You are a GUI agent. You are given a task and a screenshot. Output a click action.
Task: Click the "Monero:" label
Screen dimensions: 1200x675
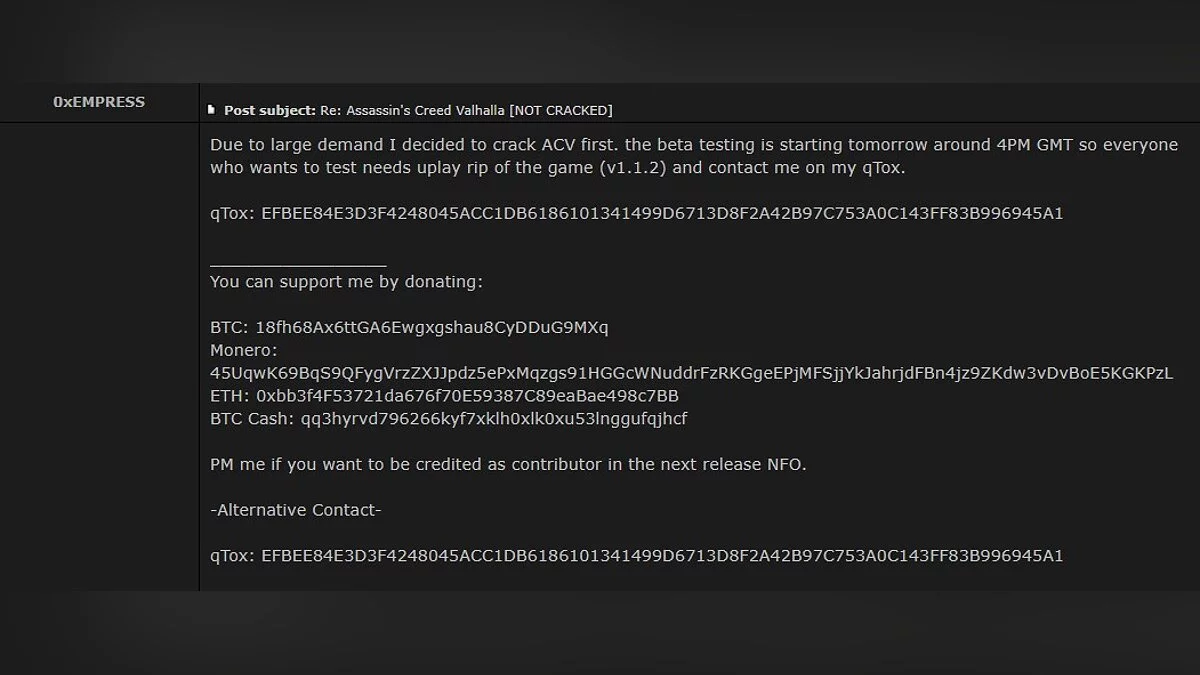pyautogui.click(x=244, y=351)
